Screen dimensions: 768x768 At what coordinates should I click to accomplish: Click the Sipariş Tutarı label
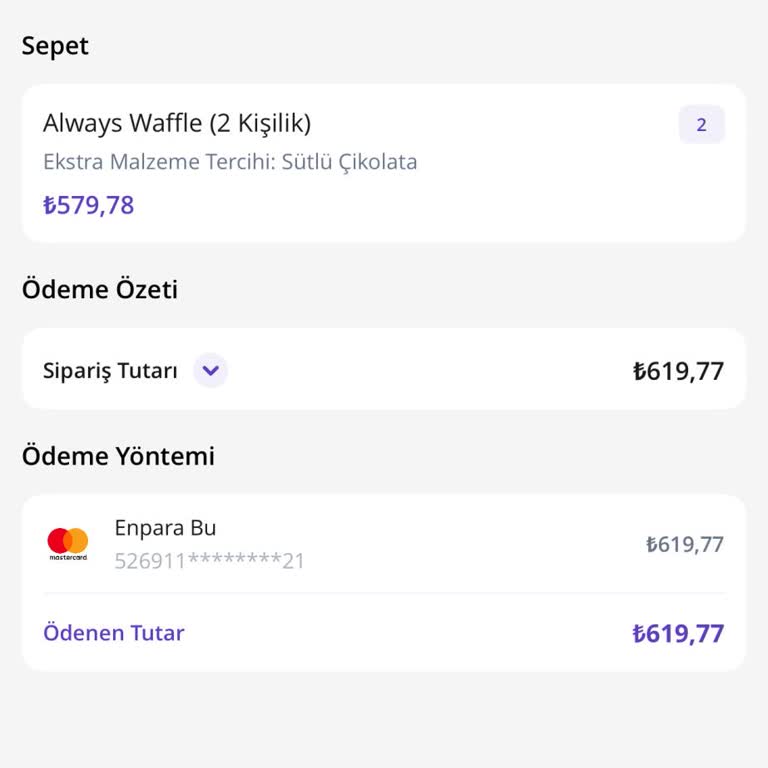pos(110,371)
